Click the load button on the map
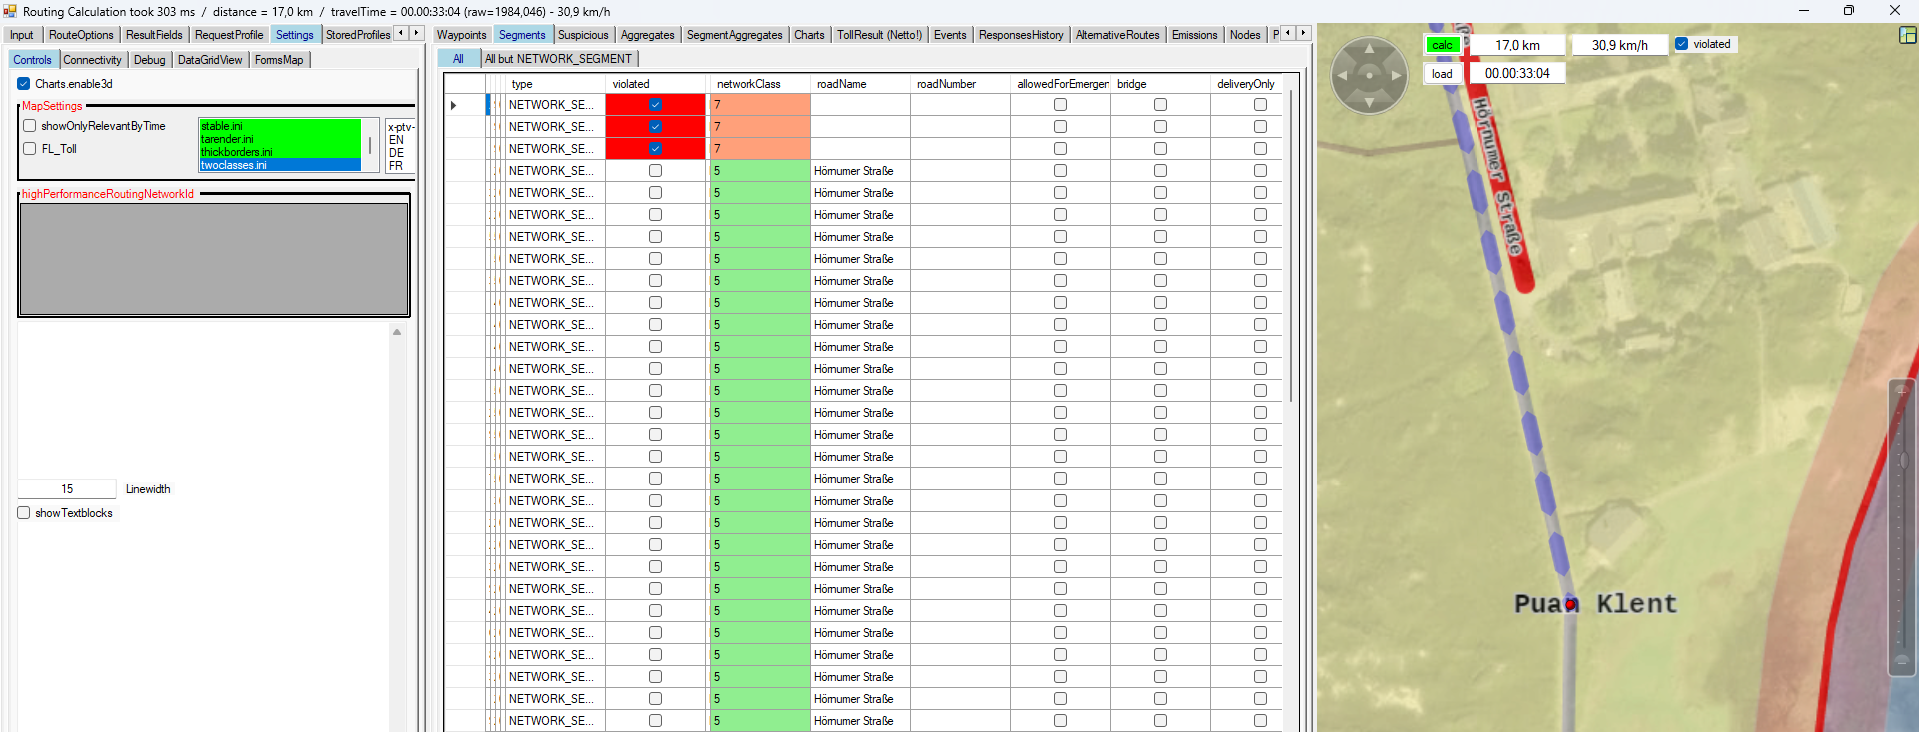 [1441, 74]
